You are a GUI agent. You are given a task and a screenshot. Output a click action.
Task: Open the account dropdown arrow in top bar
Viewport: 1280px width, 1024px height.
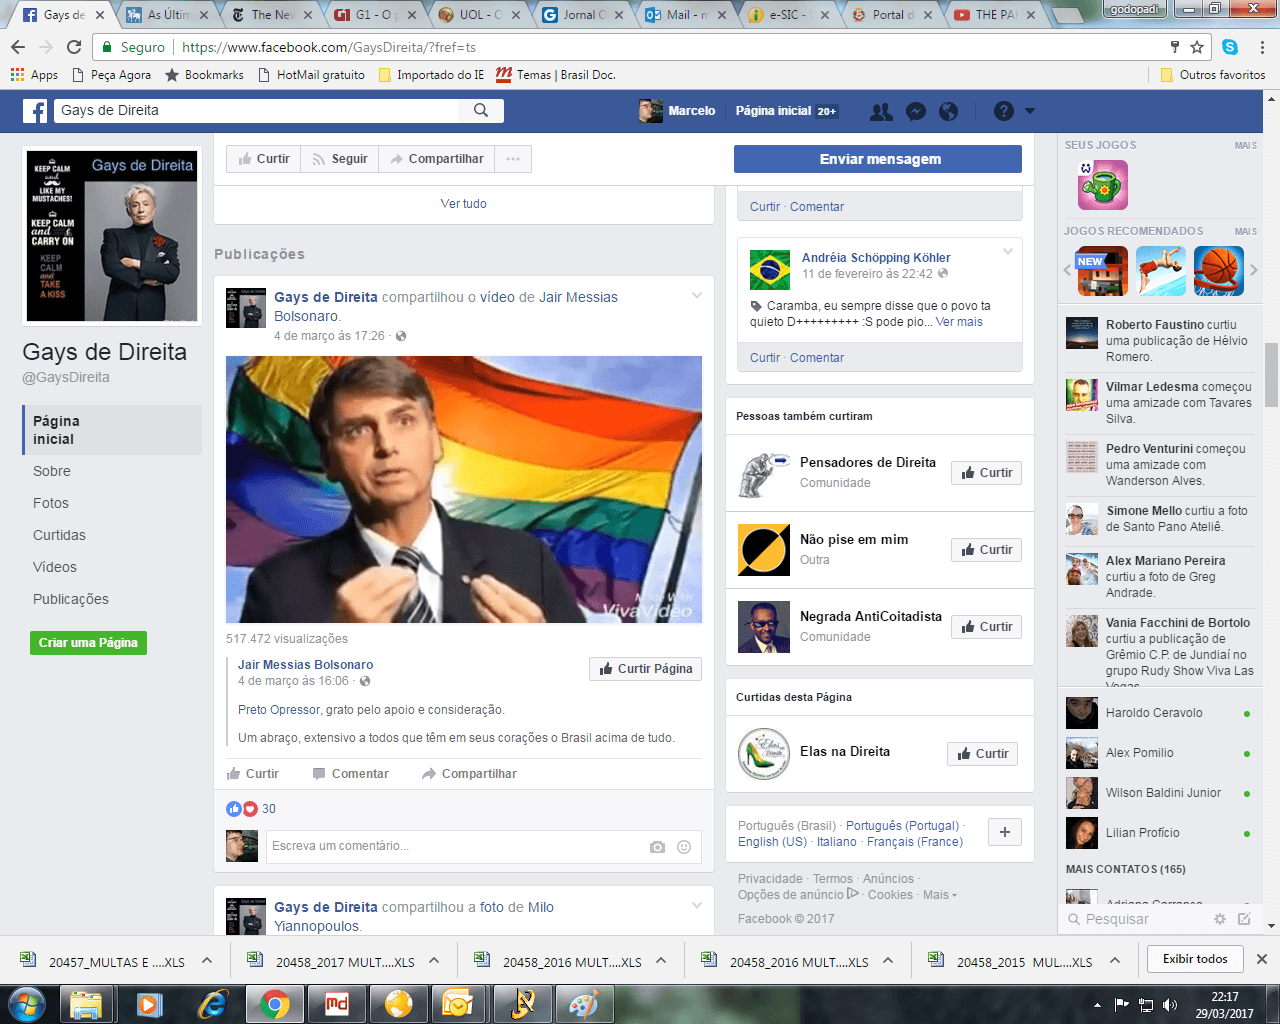coord(1030,111)
